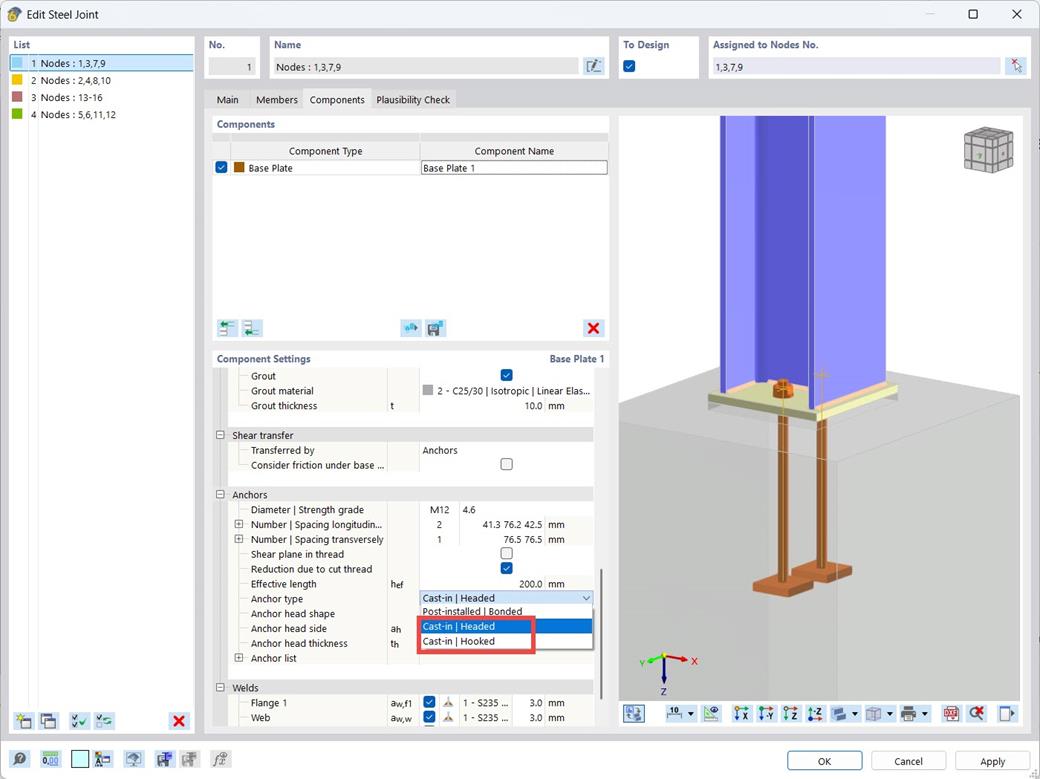Expand the Anchor list tree row

click(x=239, y=658)
